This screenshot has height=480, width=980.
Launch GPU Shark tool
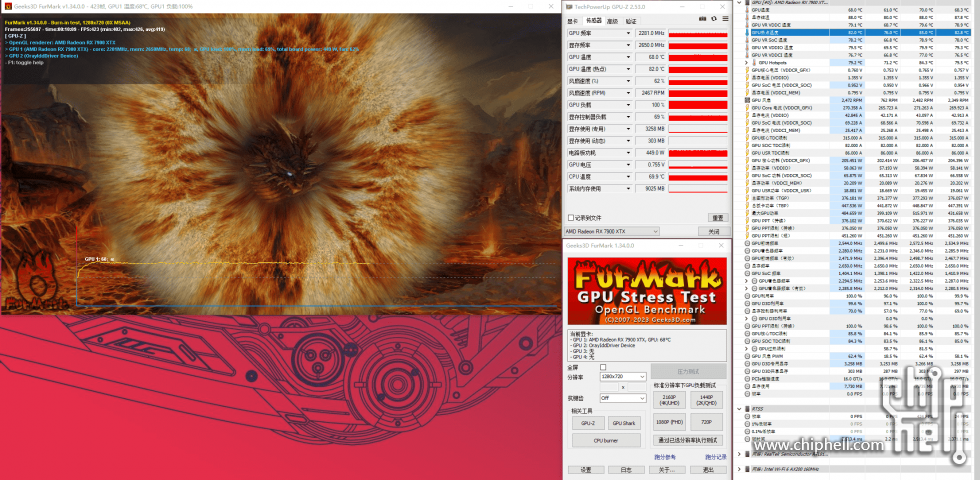click(x=624, y=423)
